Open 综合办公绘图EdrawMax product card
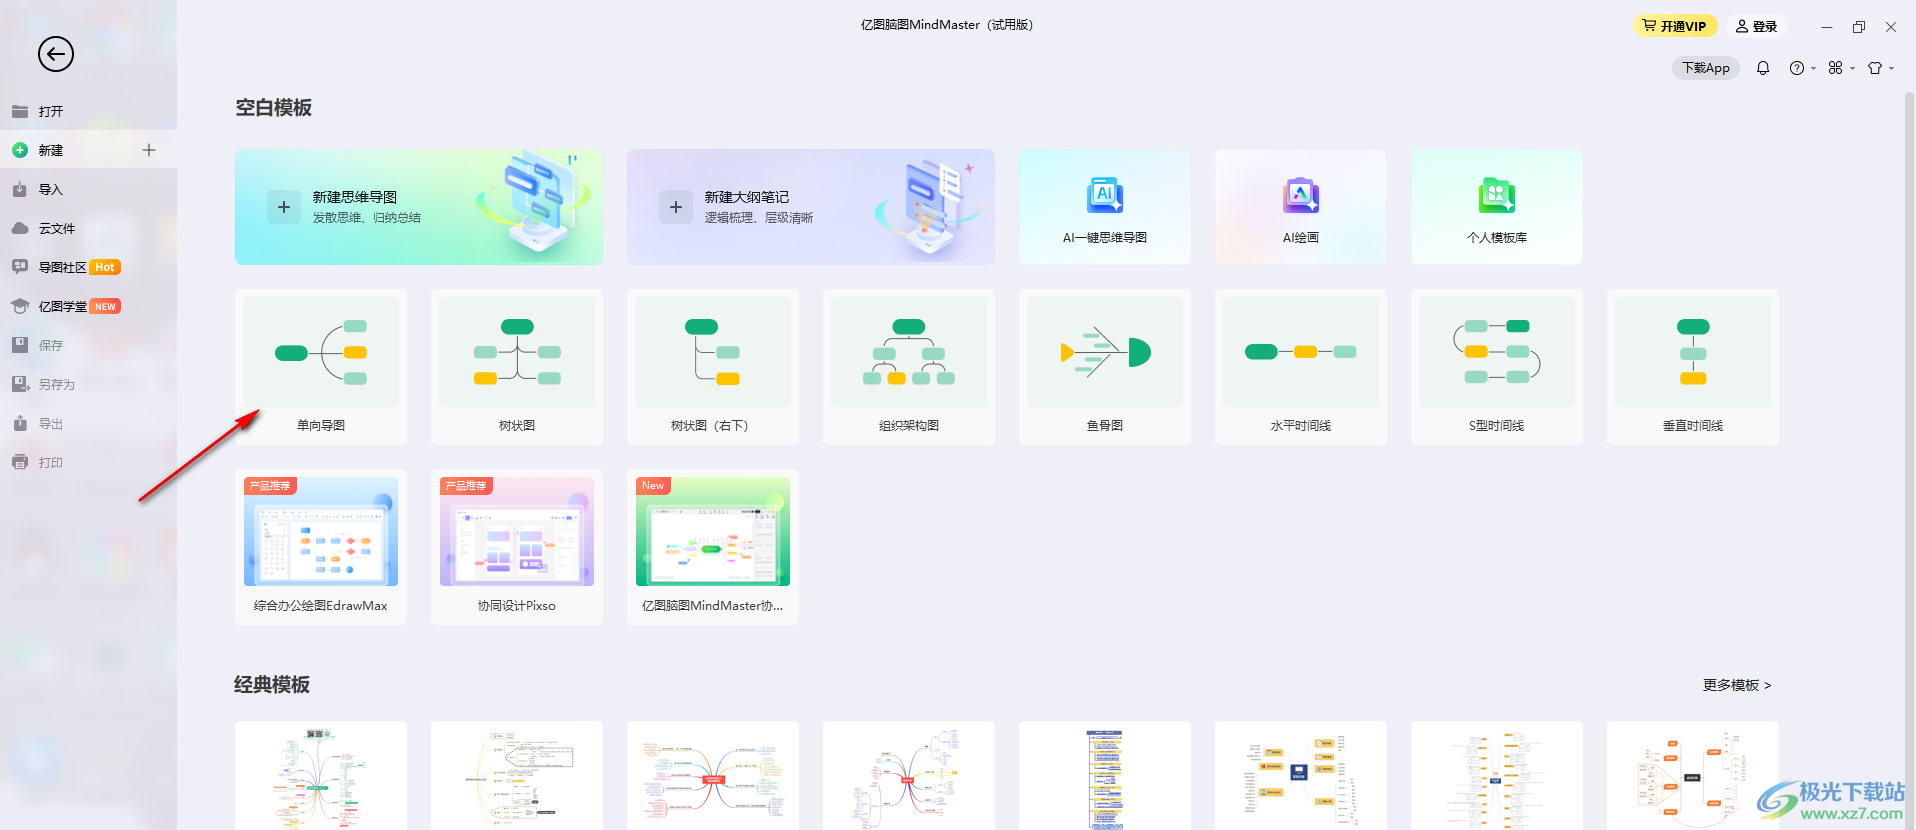 (x=321, y=547)
